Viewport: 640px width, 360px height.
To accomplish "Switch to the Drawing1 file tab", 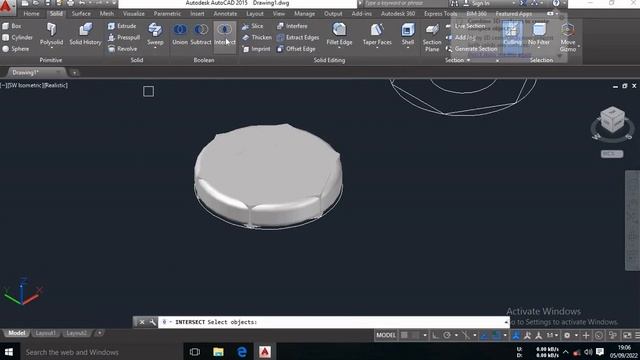I will 25,72.
